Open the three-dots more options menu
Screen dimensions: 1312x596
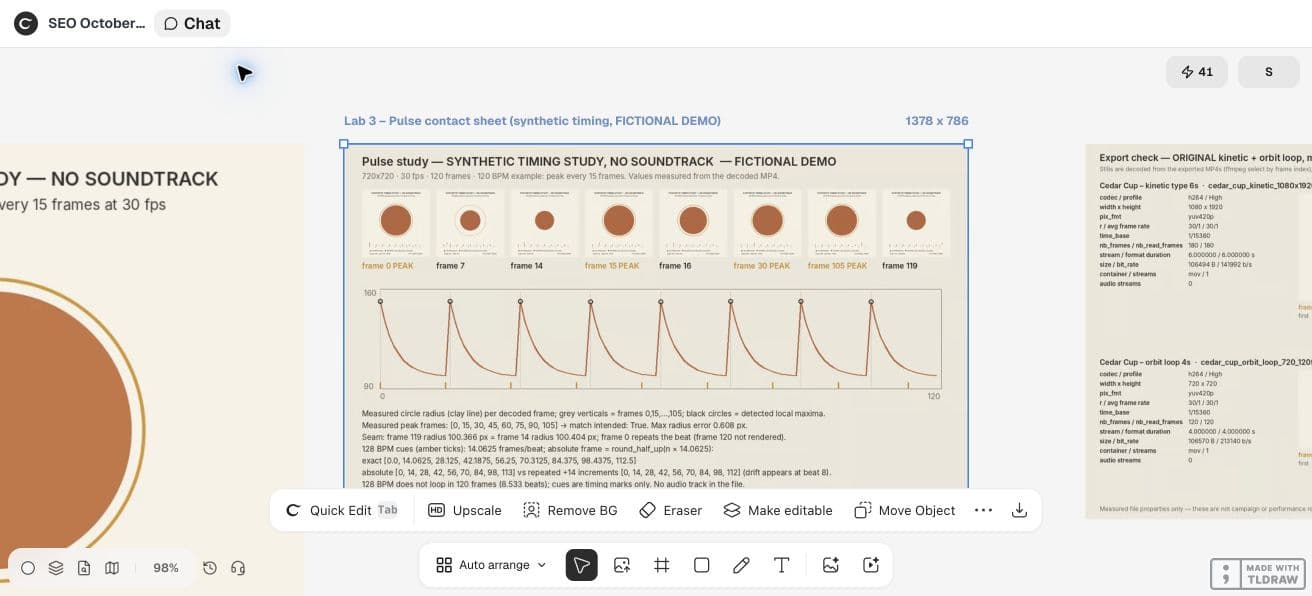(x=983, y=510)
